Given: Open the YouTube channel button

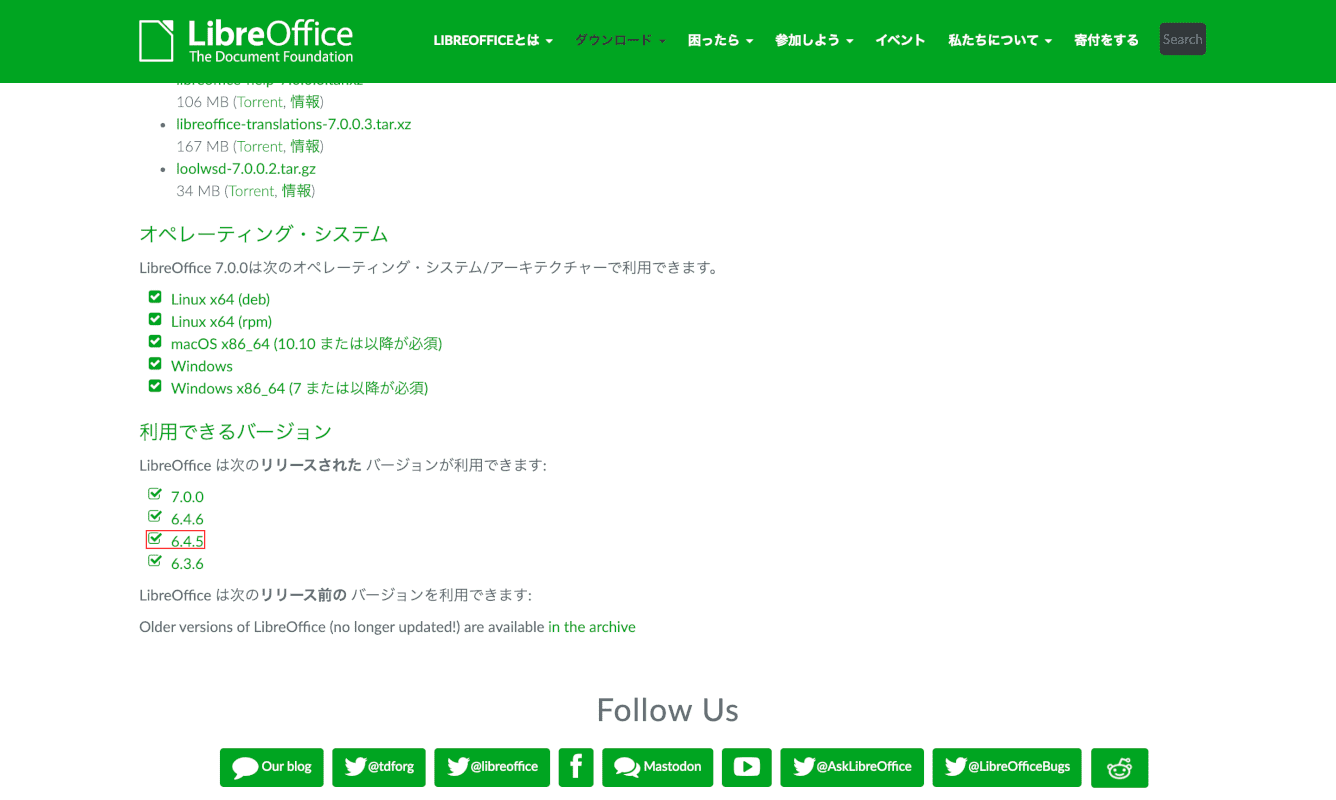Looking at the screenshot, I should [746, 767].
